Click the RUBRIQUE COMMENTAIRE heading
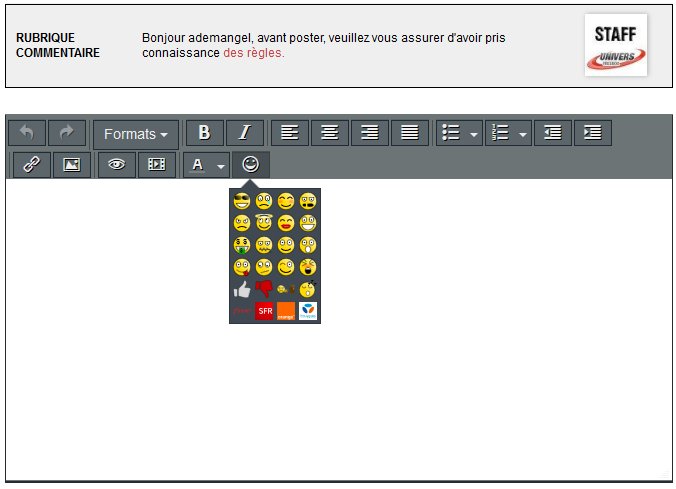The width and height of the screenshot is (676, 489). tap(58, 45)
